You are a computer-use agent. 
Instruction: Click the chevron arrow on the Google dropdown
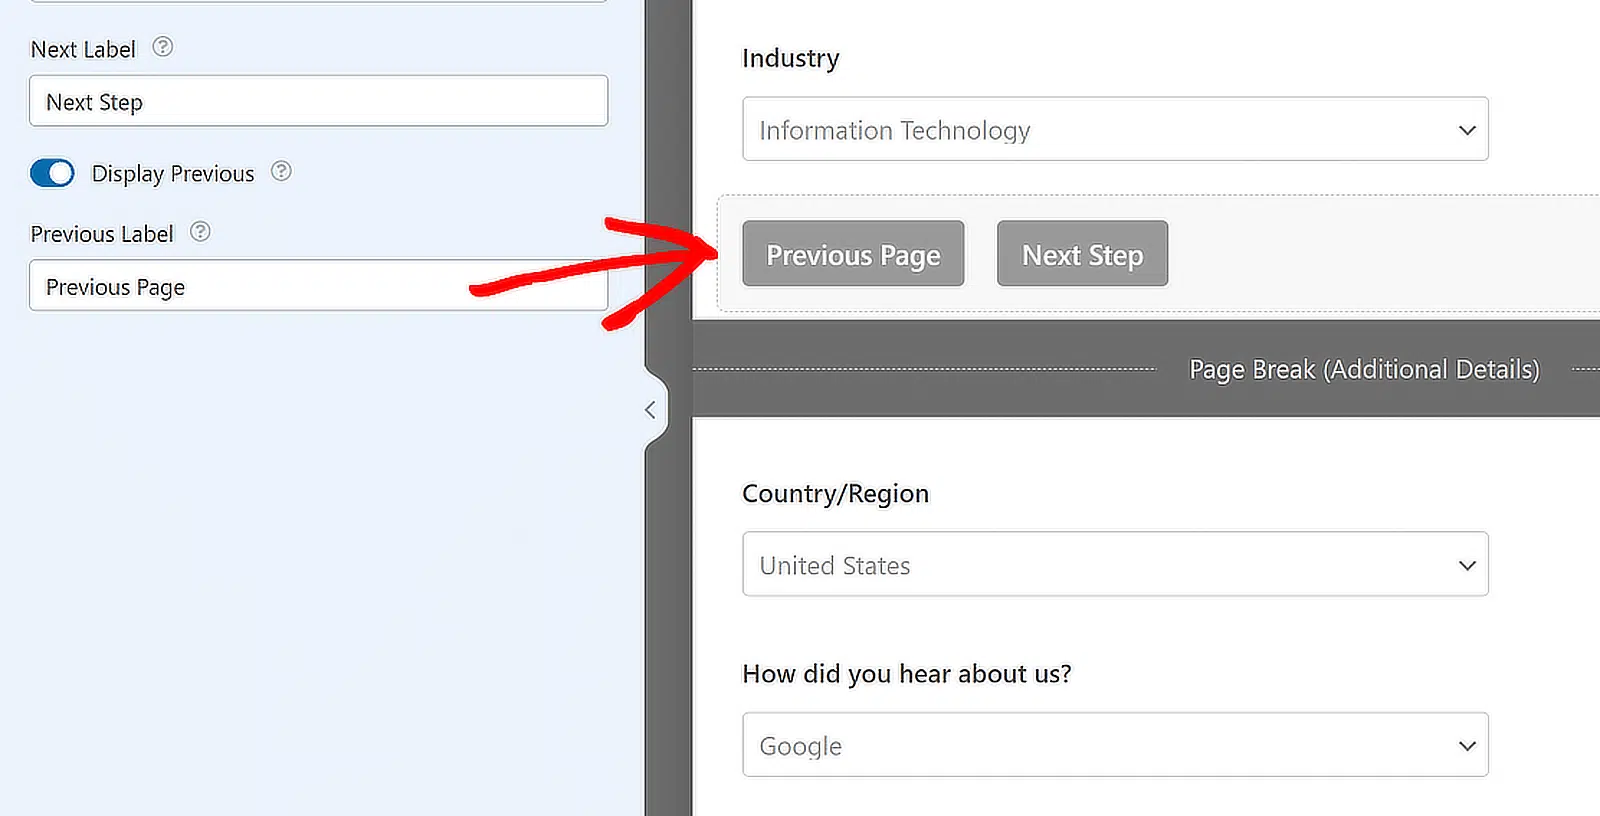coord(1466,746)
